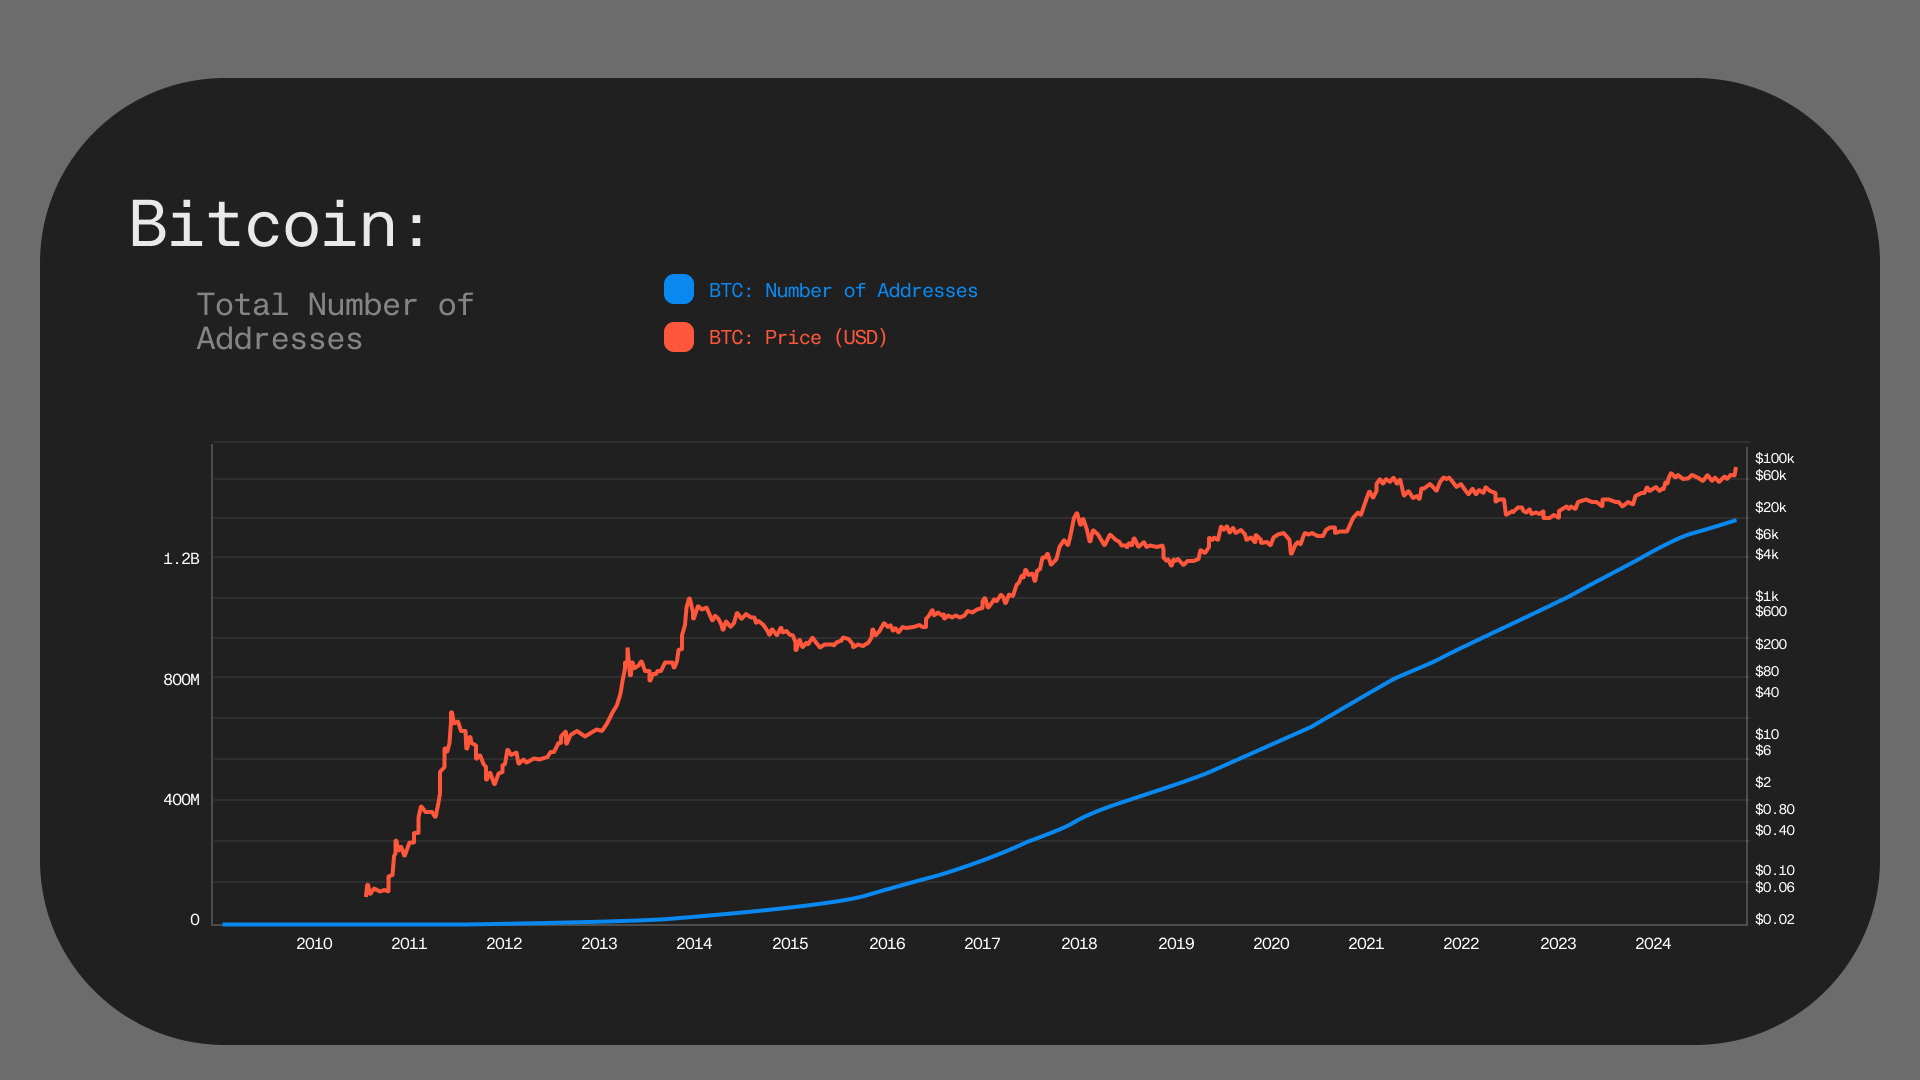The width and height of the screenshot is (1920, 1080).
Task: Select the 'BTC: Number of Addresses' legend label
Action: [x=843, y=291]
